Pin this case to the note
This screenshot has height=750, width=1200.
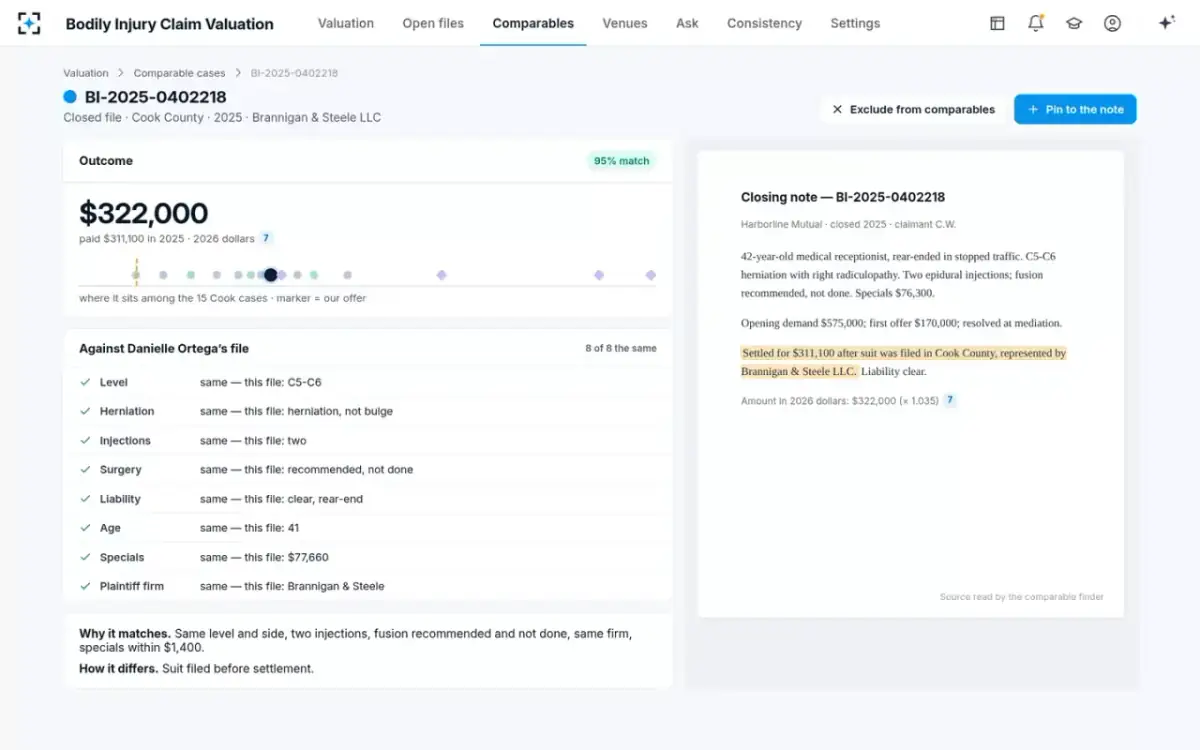(x=1075, y=109)
